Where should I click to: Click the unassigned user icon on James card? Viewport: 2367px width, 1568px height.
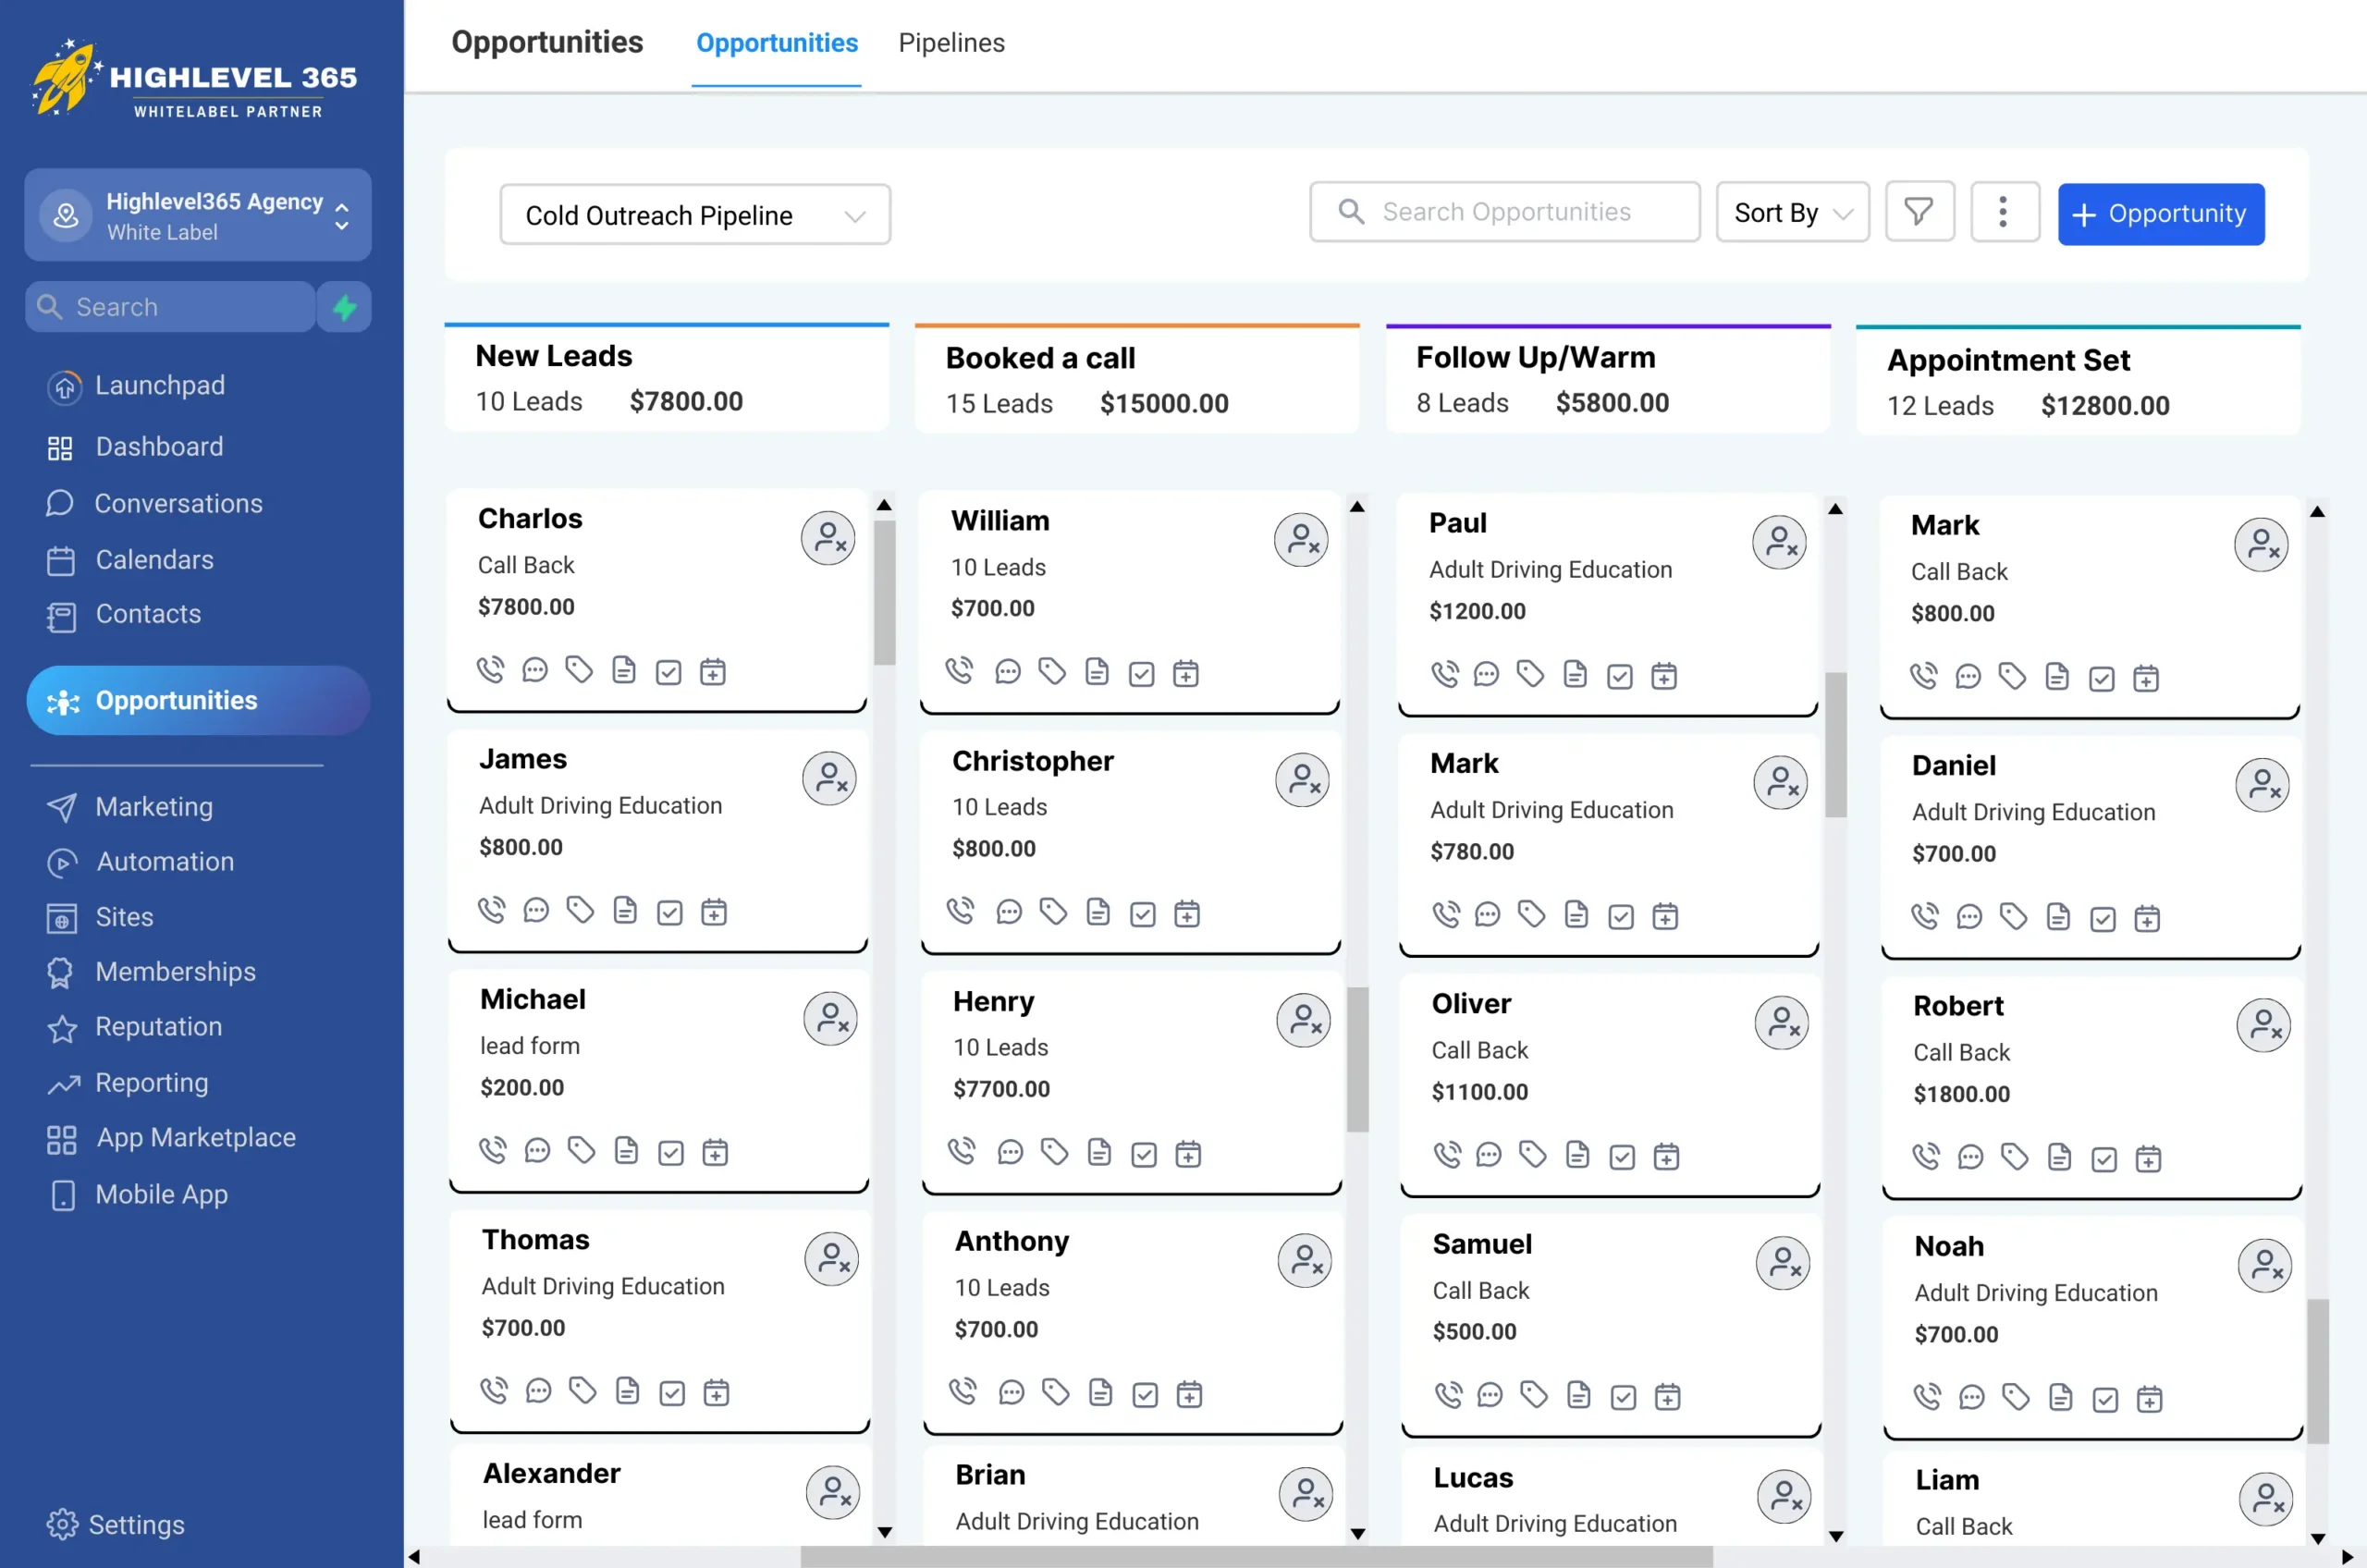pos(829,778)
